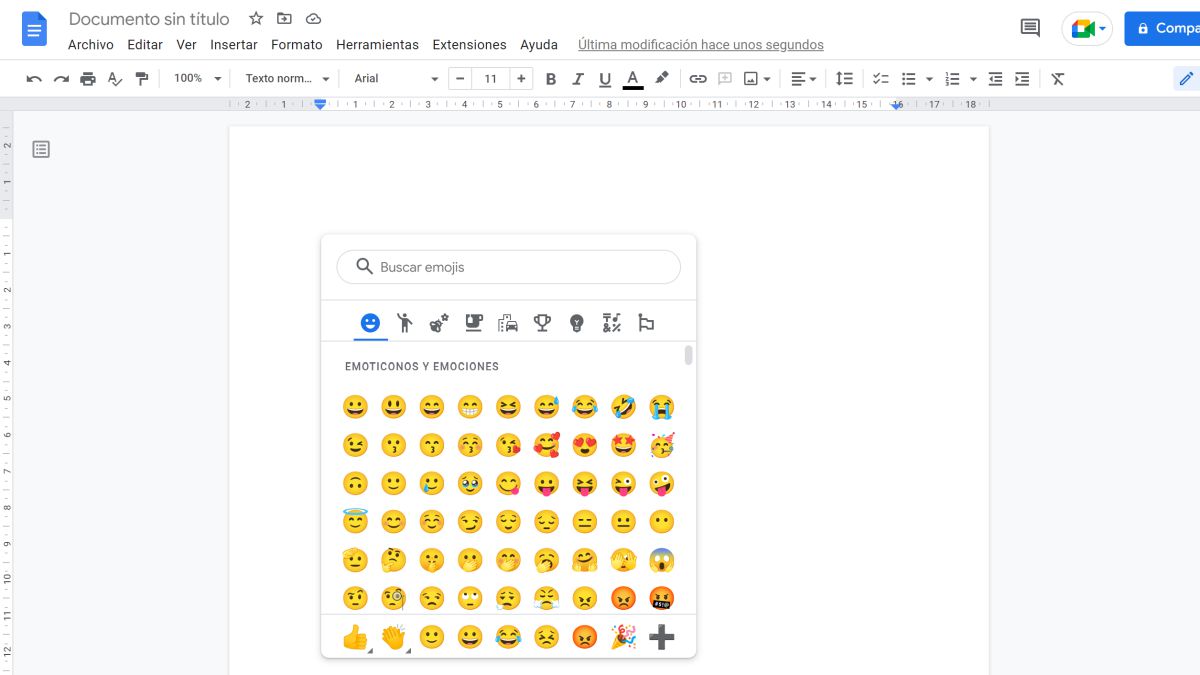Open the Insertar menu

233,44
